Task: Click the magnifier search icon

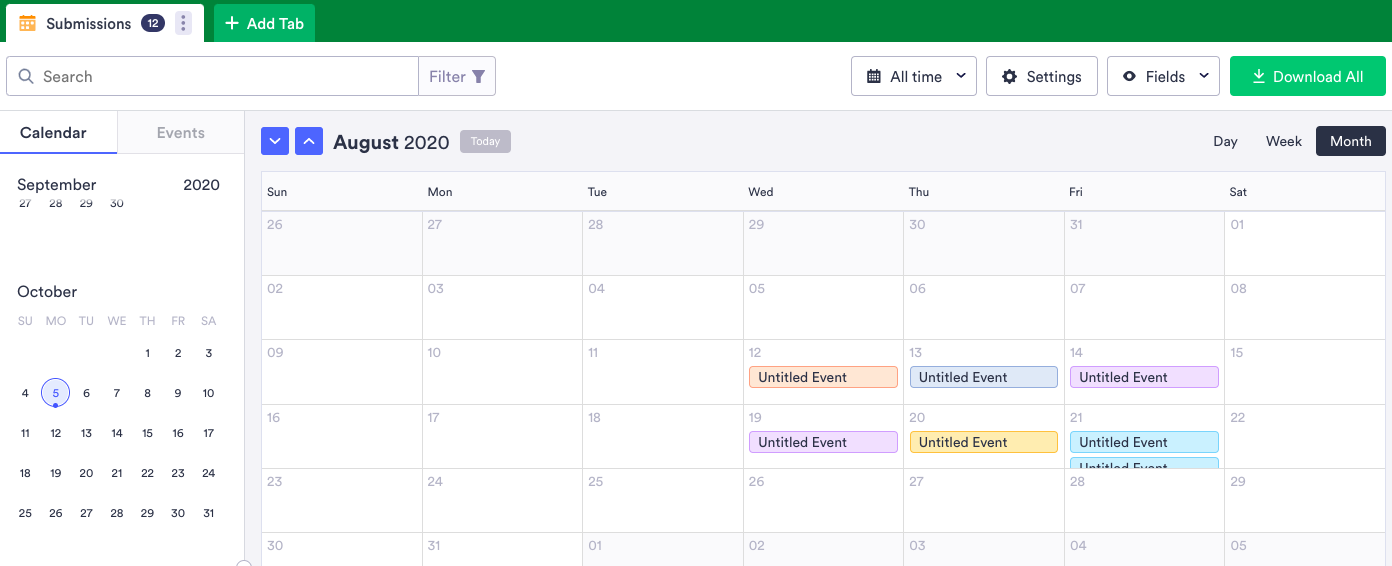Action: pos(26,76)
